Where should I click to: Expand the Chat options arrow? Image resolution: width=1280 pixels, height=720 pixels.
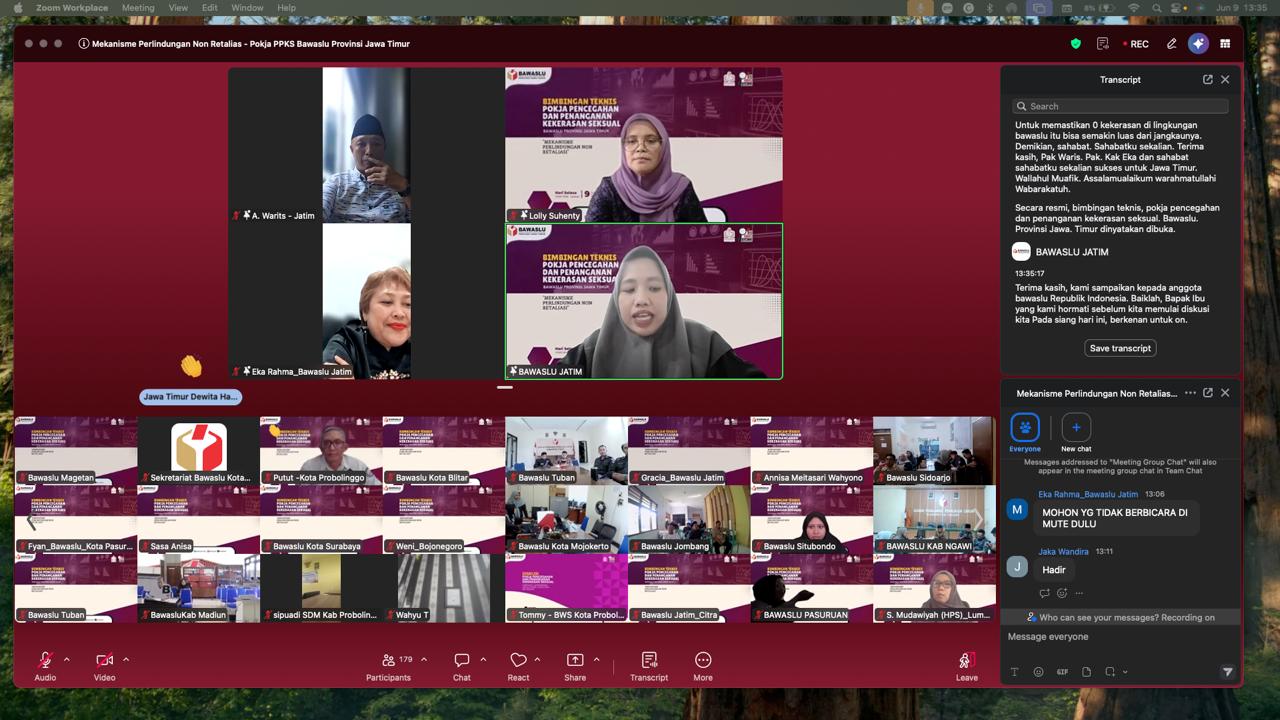click(483, 660)
